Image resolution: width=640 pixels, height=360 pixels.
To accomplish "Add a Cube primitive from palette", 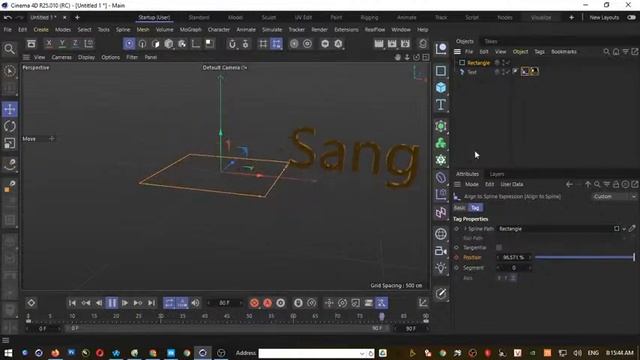I will [x=441, y=87].
